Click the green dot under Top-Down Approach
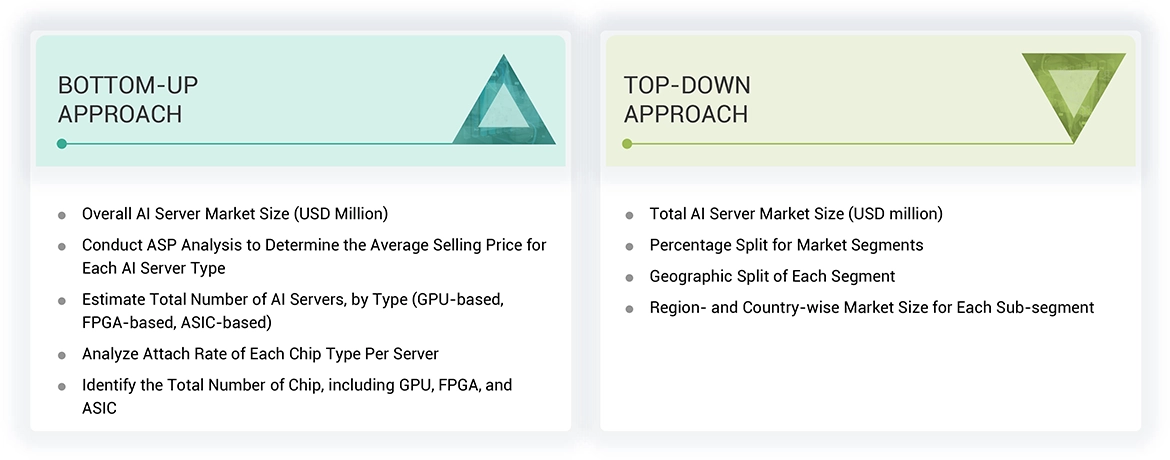This screenshot has height=460, width=1170. point(627,144)
